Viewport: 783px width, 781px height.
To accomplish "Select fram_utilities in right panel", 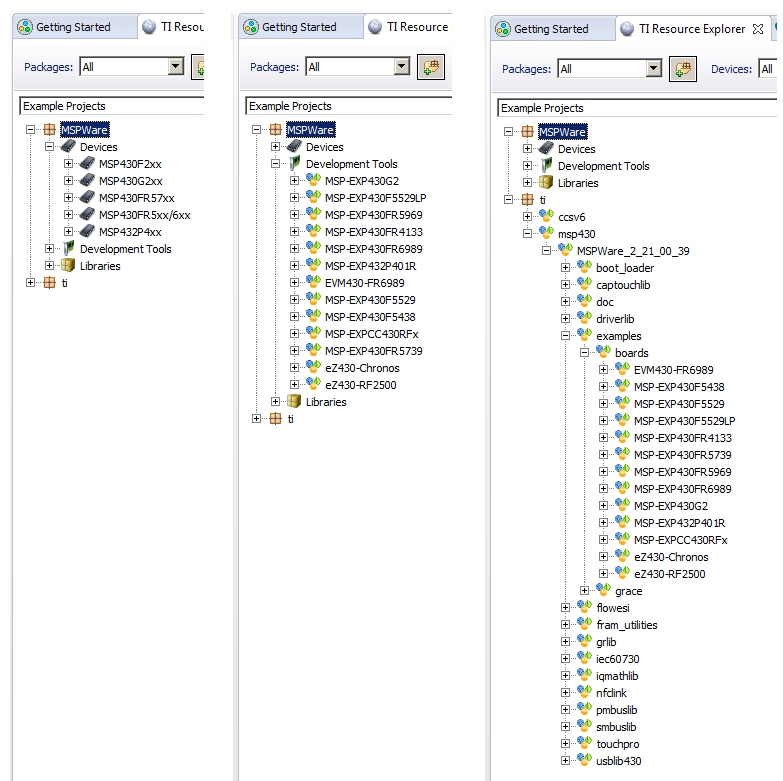I will (x=627, y=625).
